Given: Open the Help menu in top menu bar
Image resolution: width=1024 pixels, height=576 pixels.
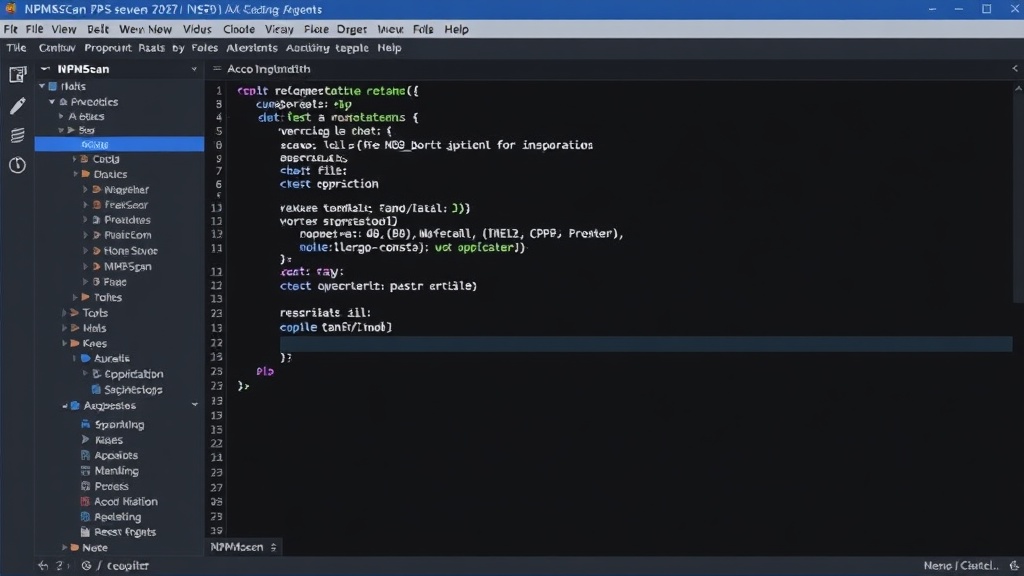Looking at the screenshot, I should pyautogui.click(x=456, y=29).
